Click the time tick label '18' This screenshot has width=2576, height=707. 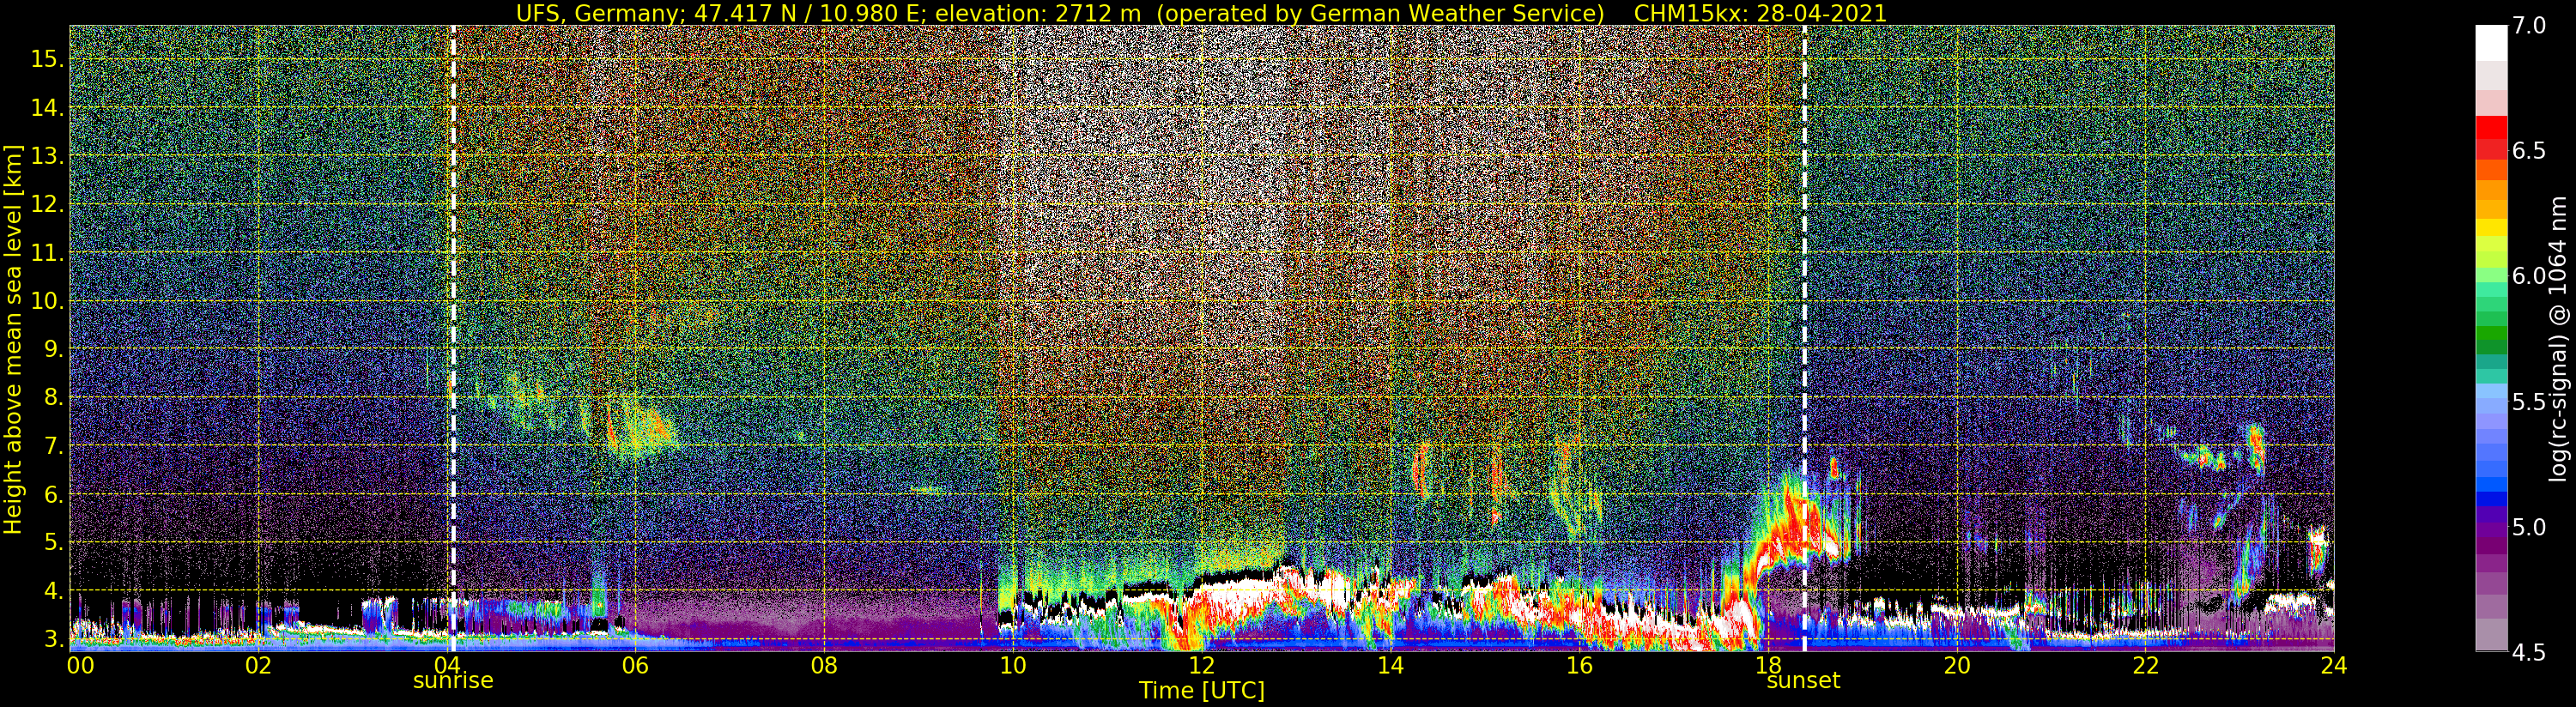pyautogui.click(x=1768, y=665)
